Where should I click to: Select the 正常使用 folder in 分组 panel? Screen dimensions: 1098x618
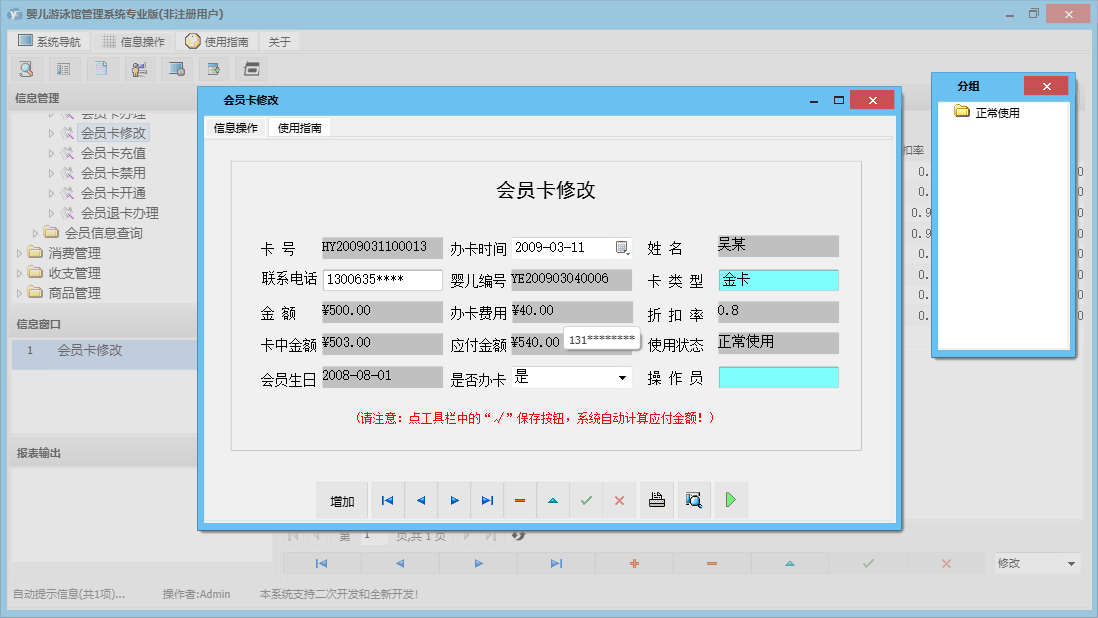pos(984,112)
